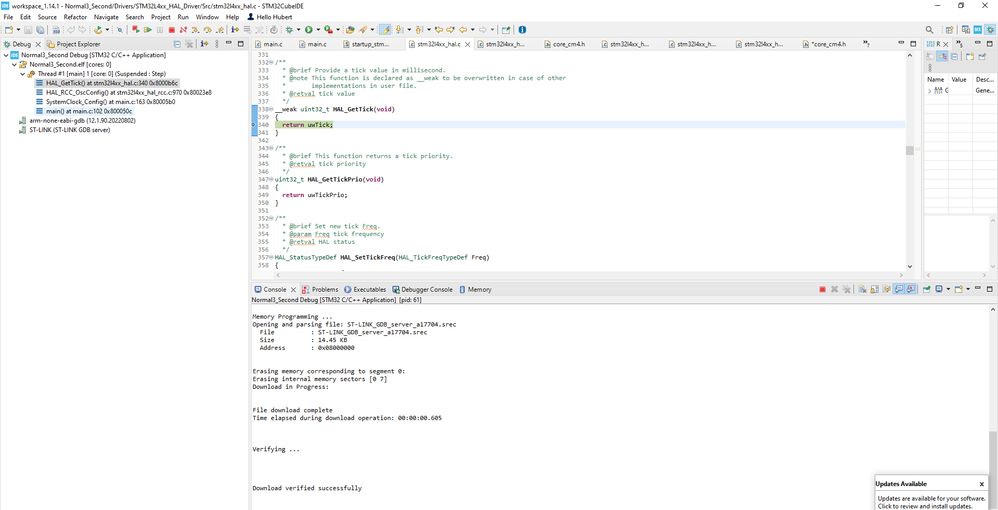Click the Step Into icon
This screenshot has height=510, width=998.
pos(195,29)
